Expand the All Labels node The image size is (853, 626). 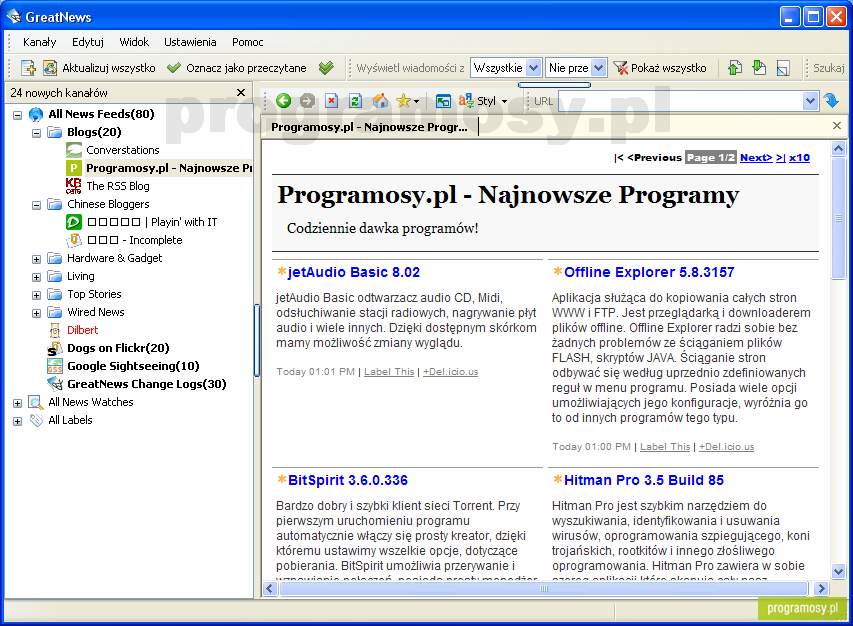pyautogui.click(x=17, y=421)
